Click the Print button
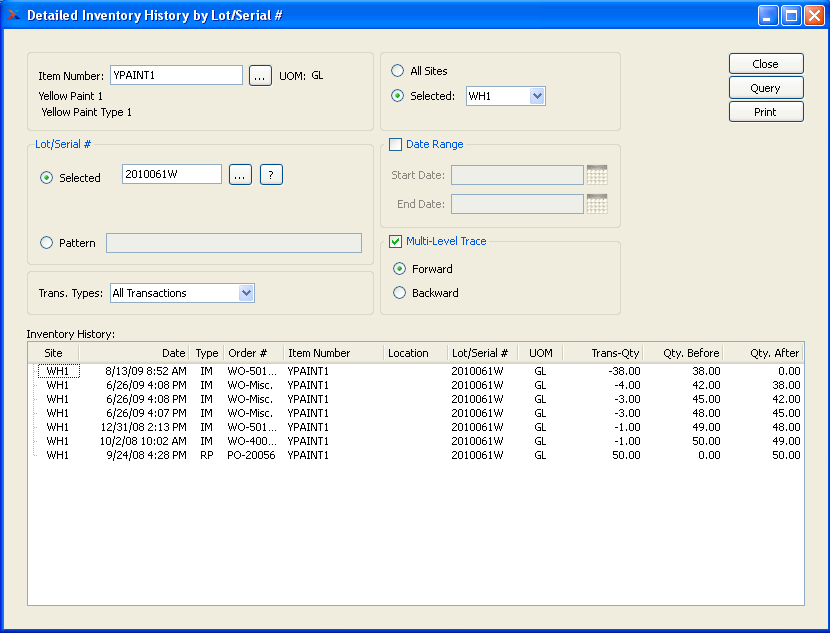Image resolution: width=830 pixels, height=633 pixels. click(766, 112)
